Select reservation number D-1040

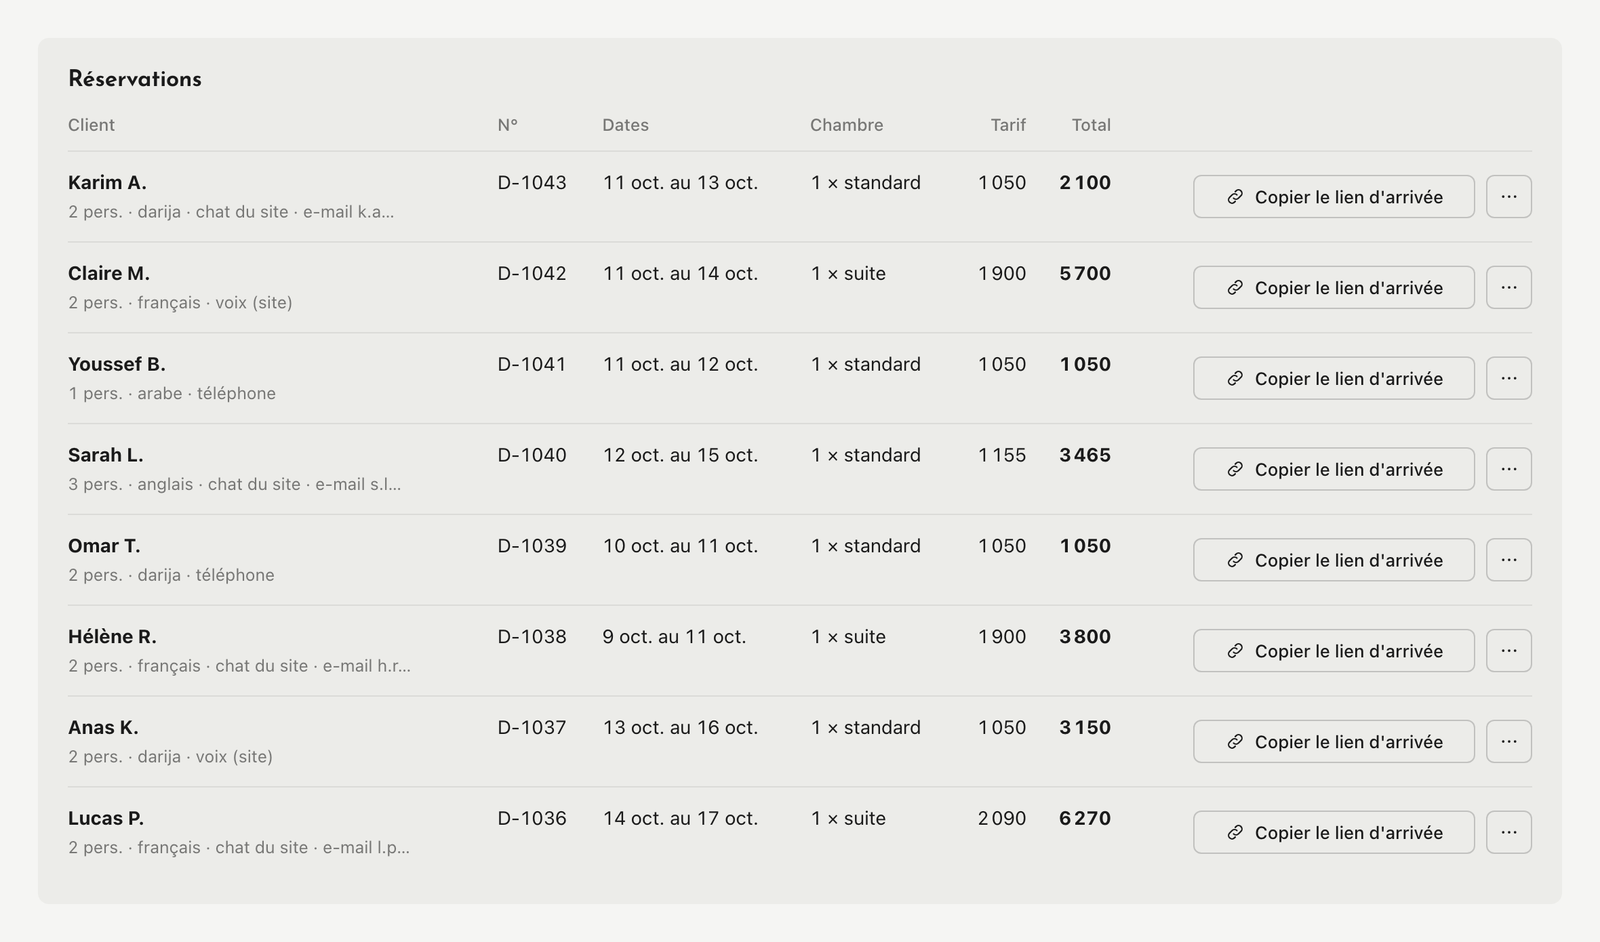[532, 455]
